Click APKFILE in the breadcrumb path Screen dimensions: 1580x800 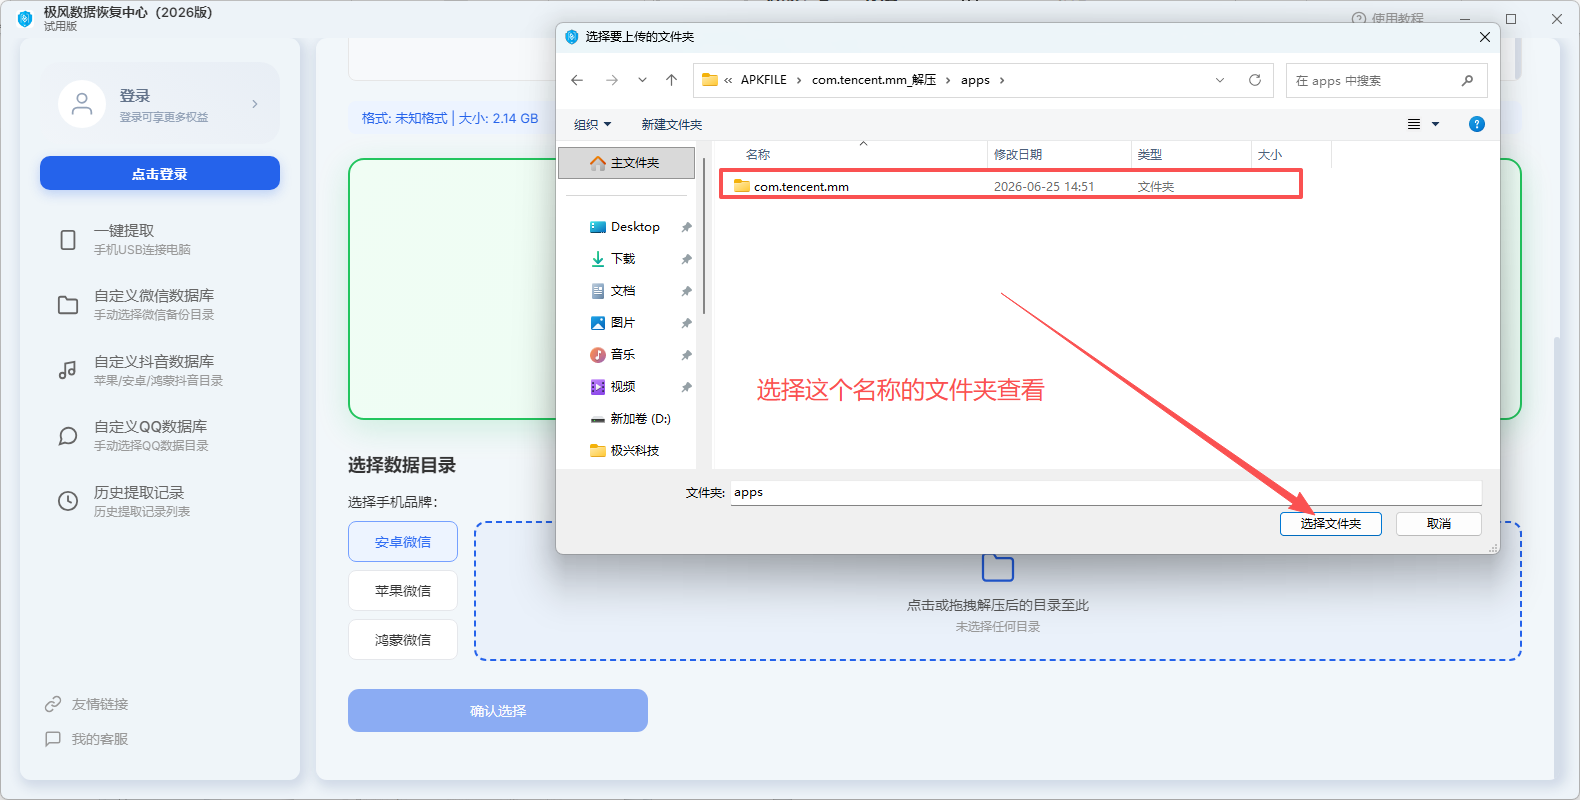pyautogui.click(x=763, y=80)
